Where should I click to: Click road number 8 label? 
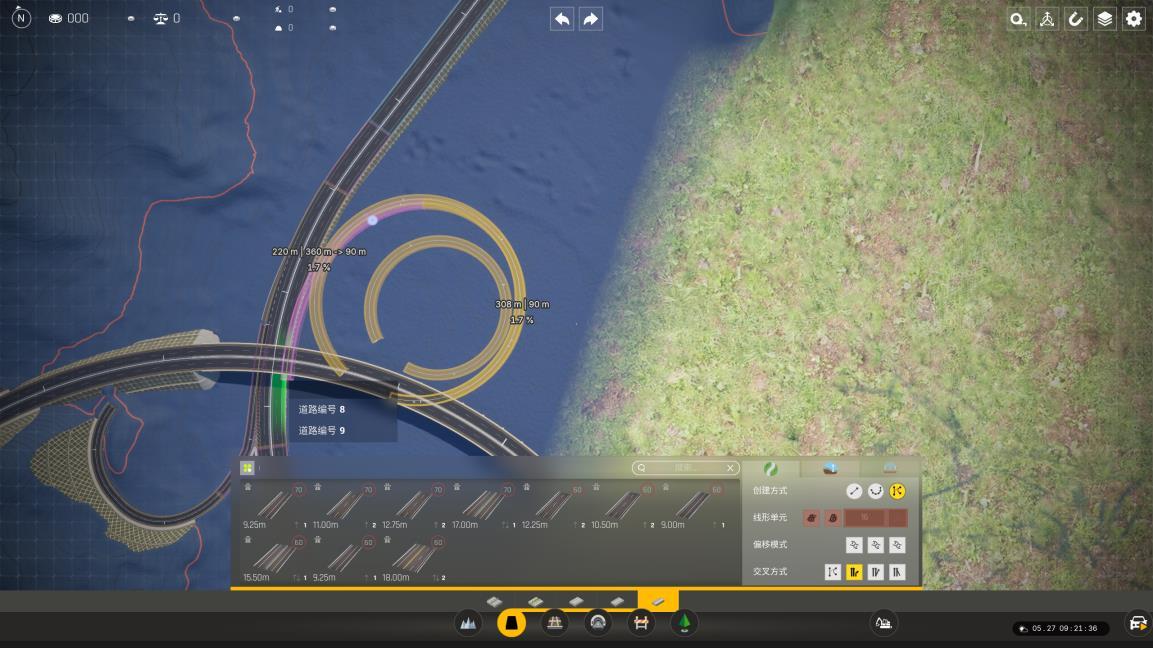[321, 410]
